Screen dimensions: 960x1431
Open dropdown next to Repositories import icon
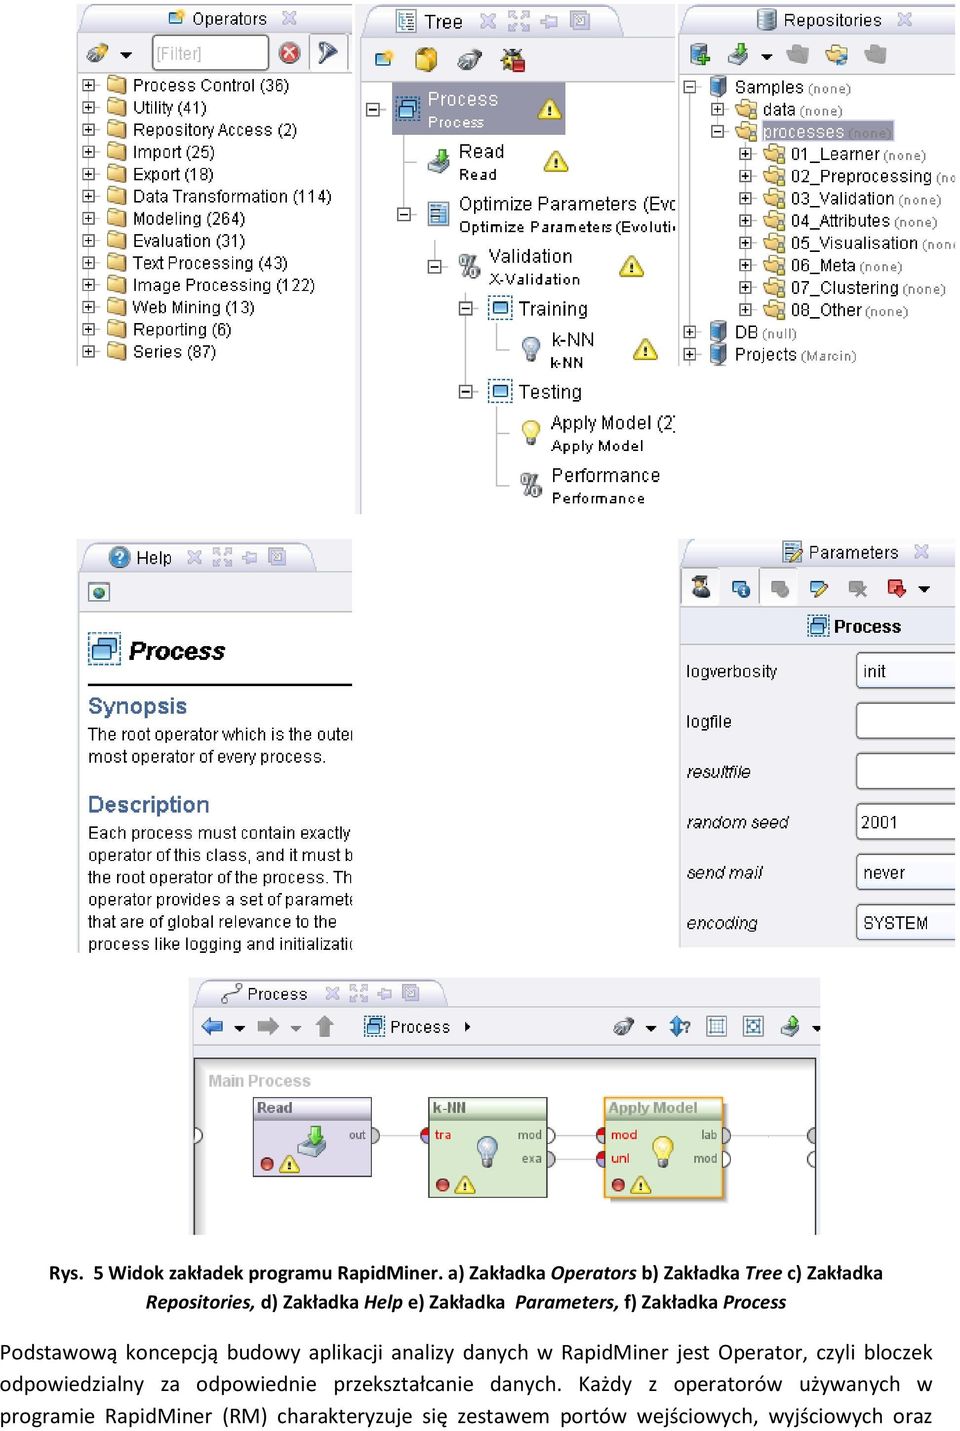pos(766,57)
